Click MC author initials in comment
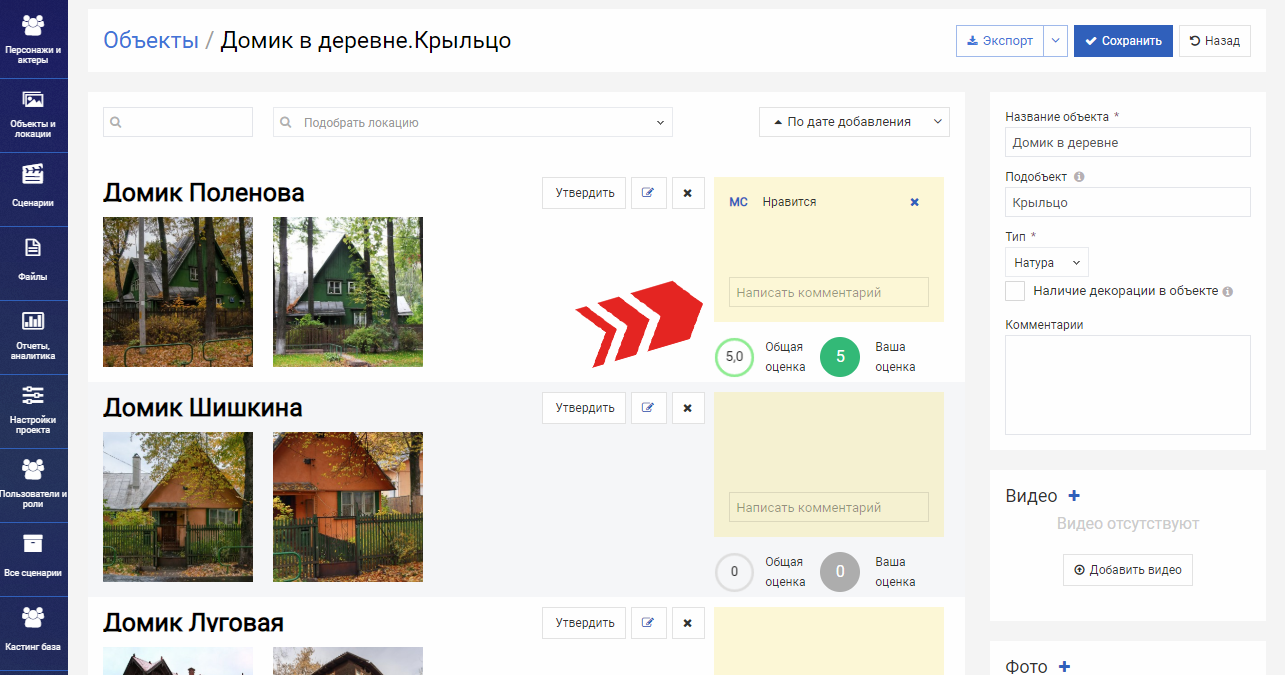 [738, 202]
